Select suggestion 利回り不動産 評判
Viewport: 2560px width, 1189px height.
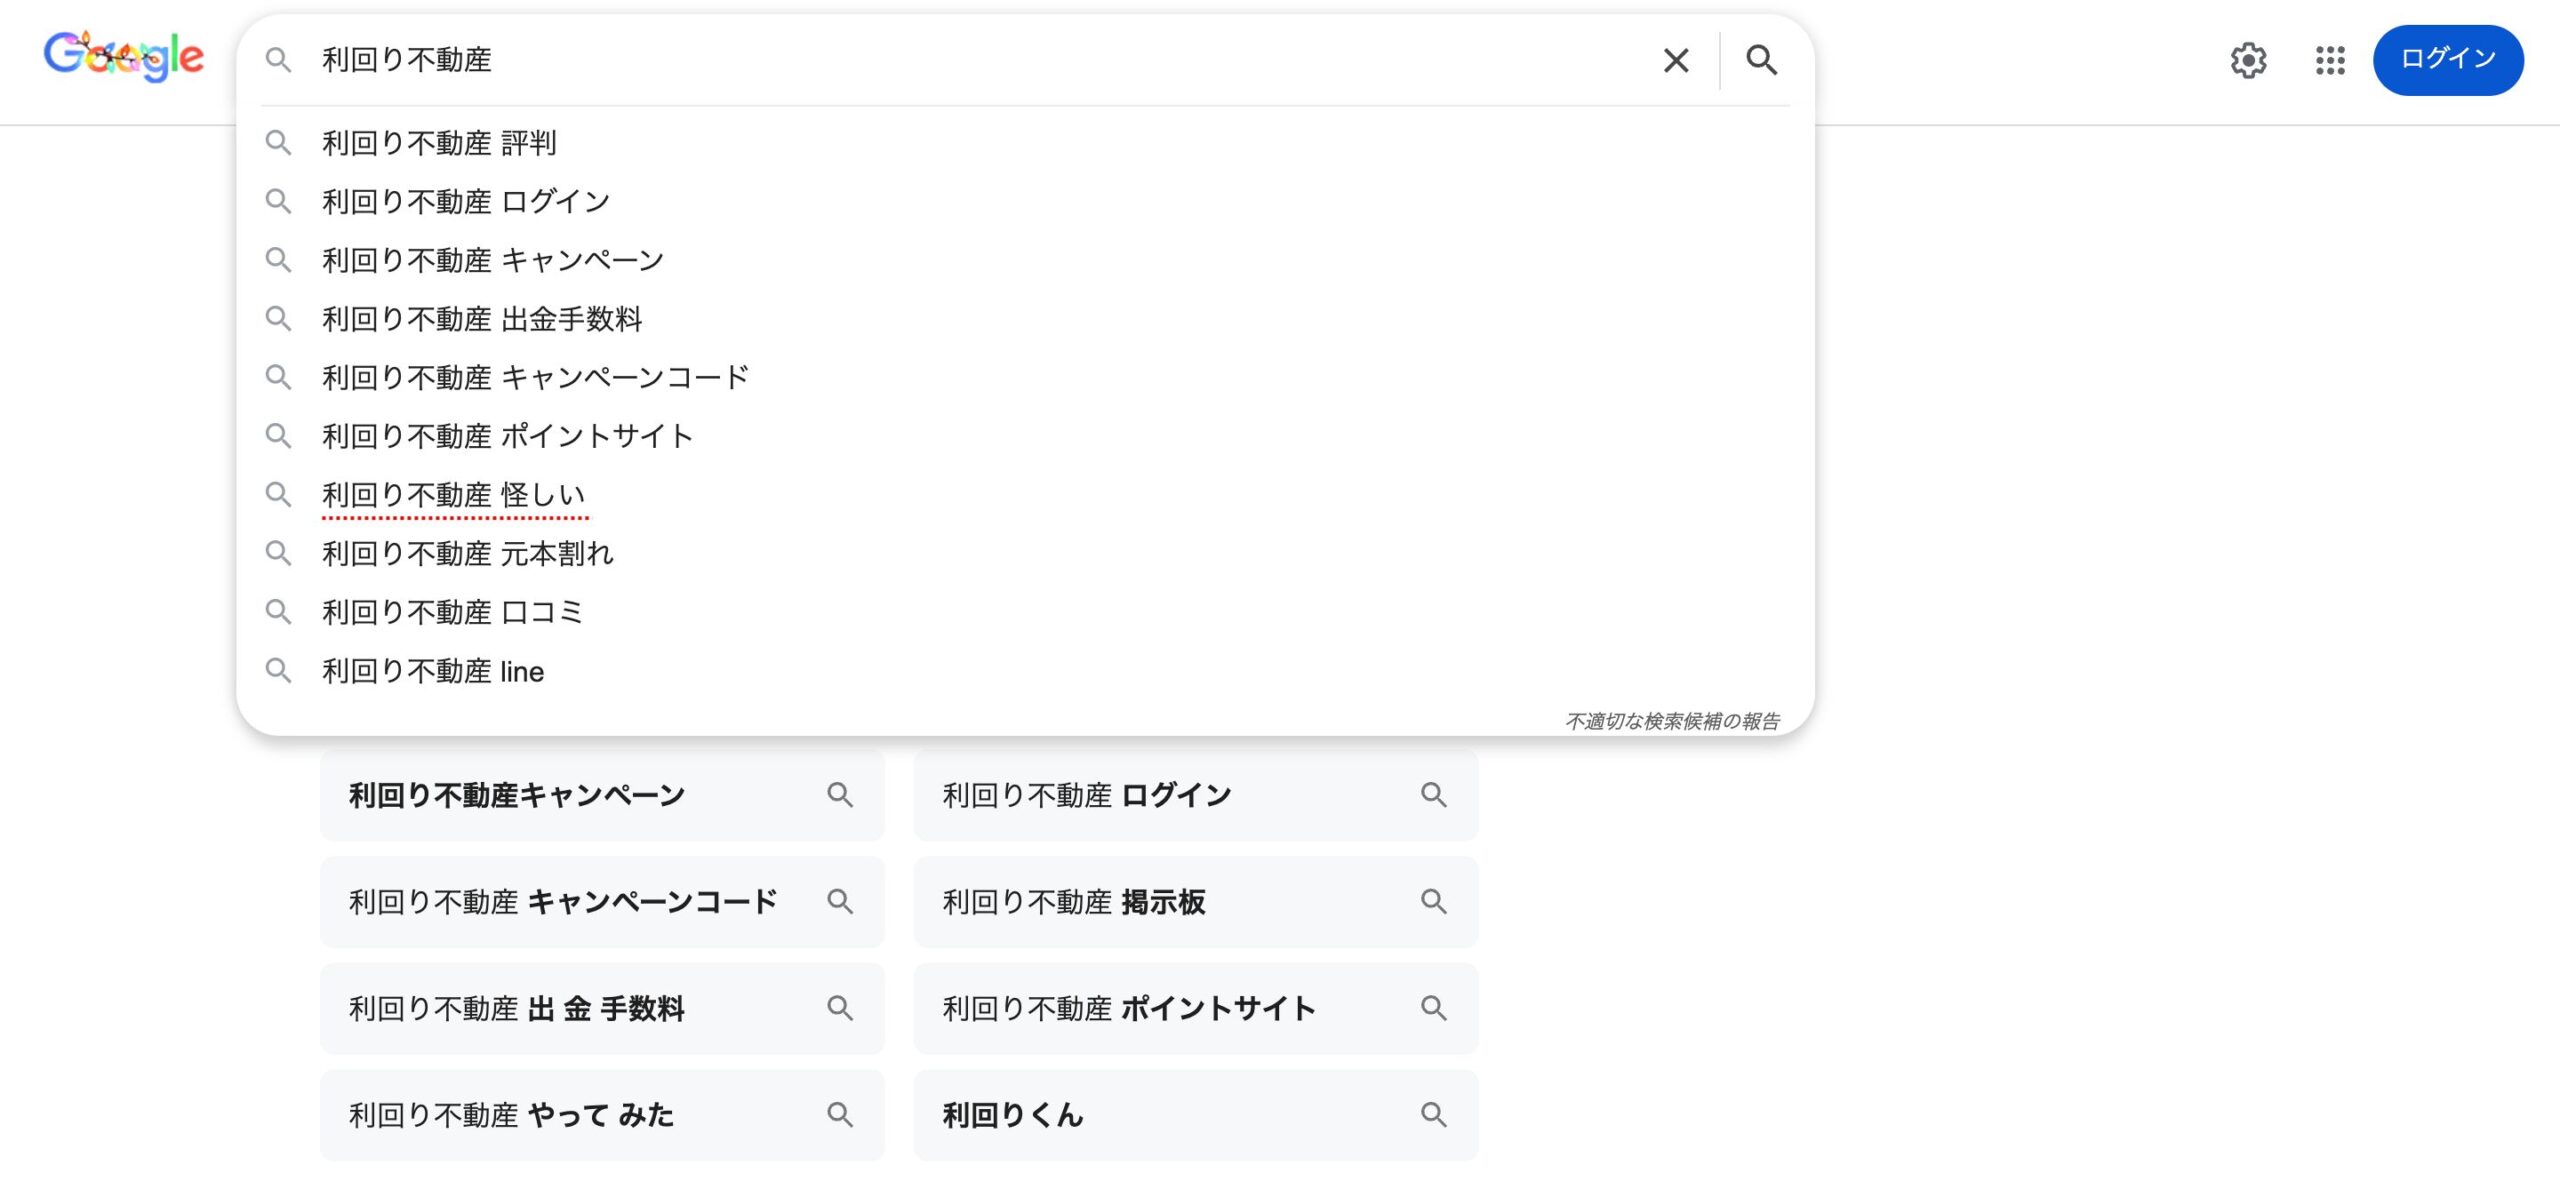pos(439,143)
